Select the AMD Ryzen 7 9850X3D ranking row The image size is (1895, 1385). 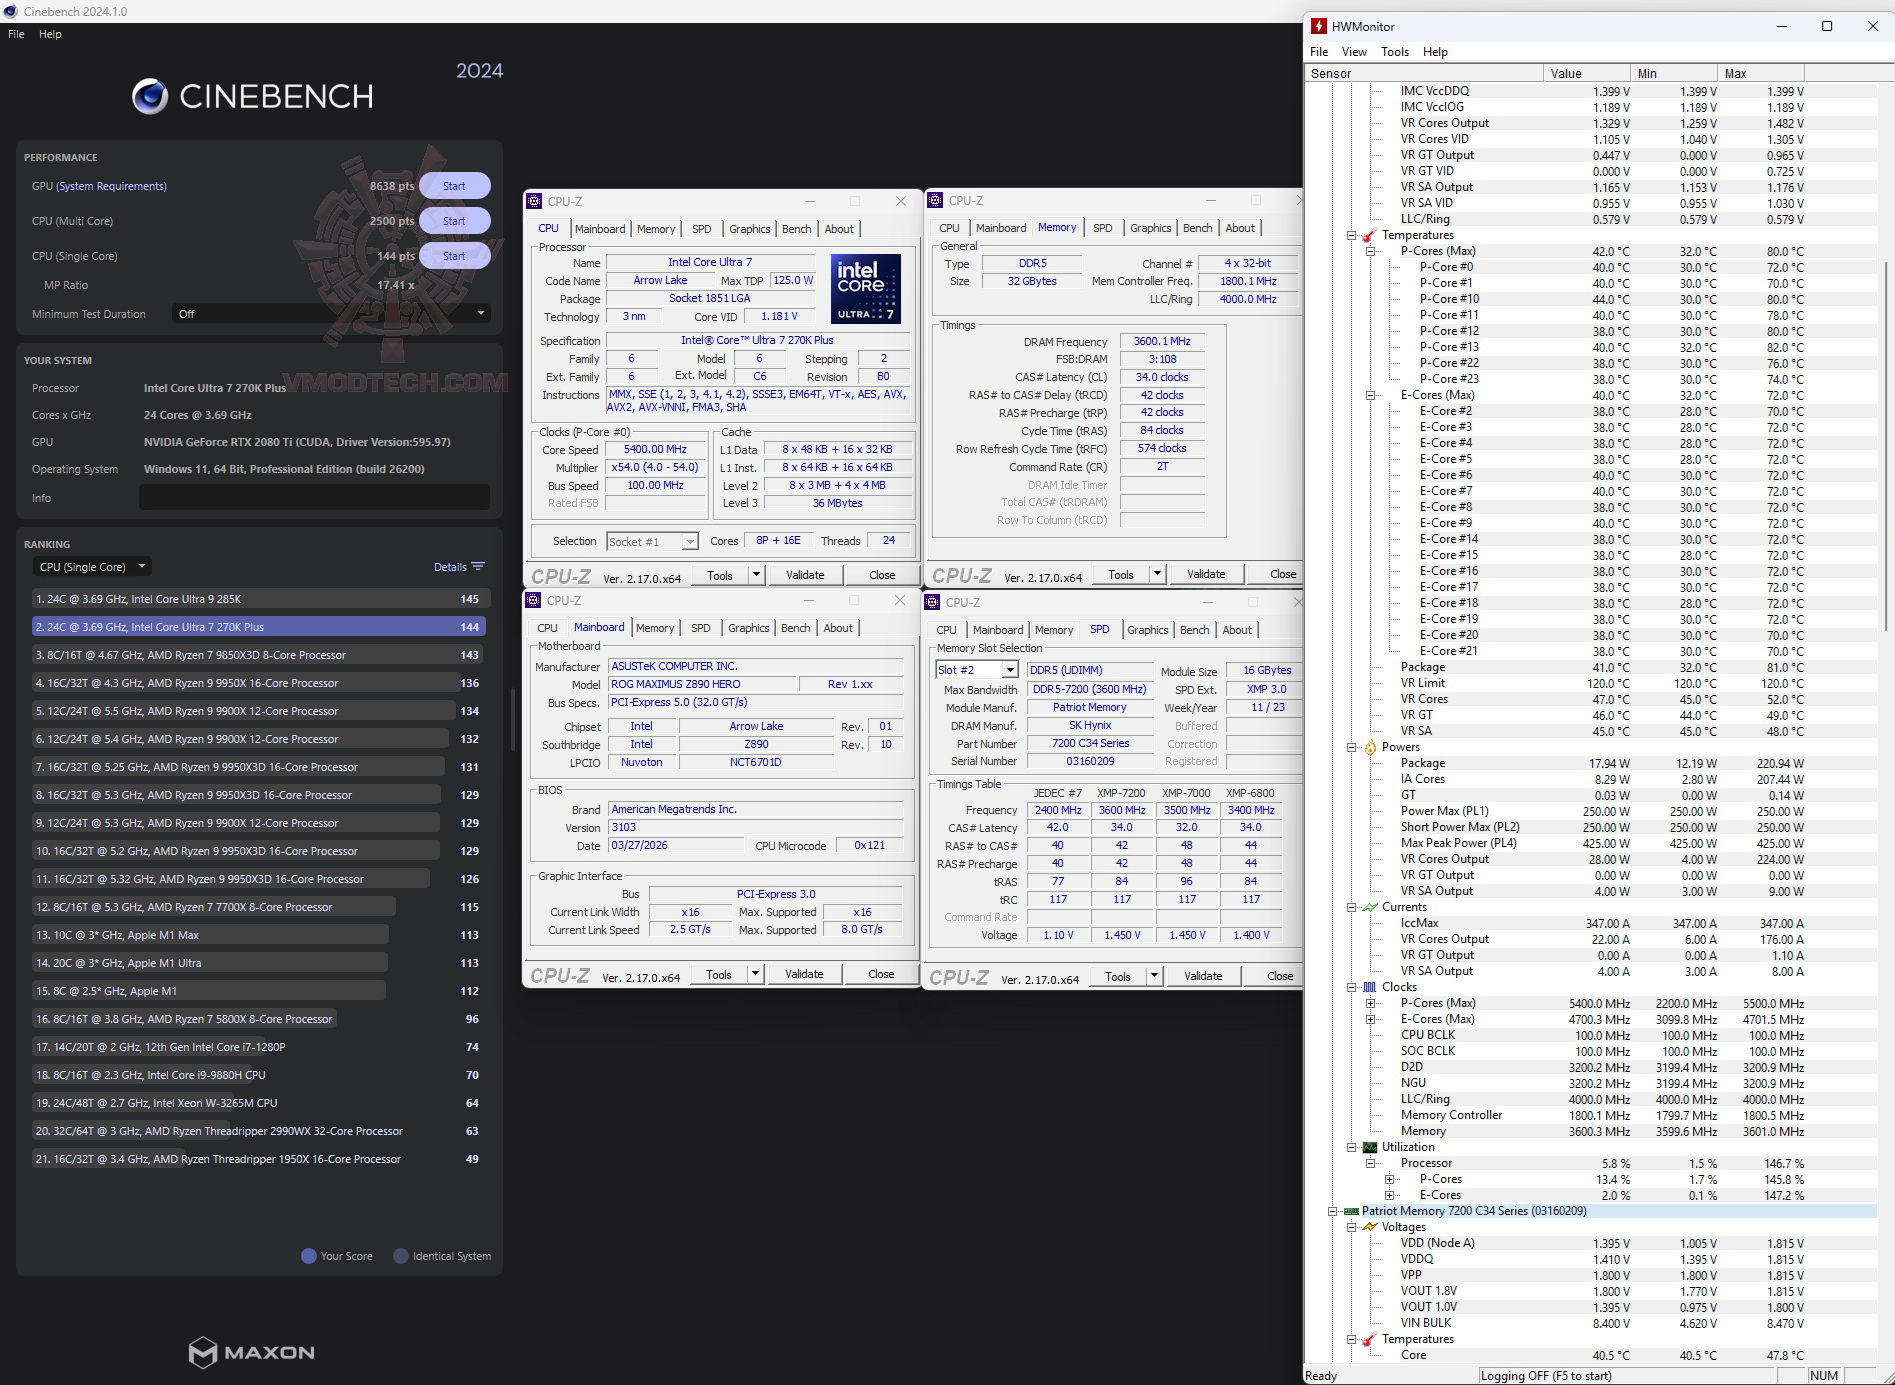(259, 655)
